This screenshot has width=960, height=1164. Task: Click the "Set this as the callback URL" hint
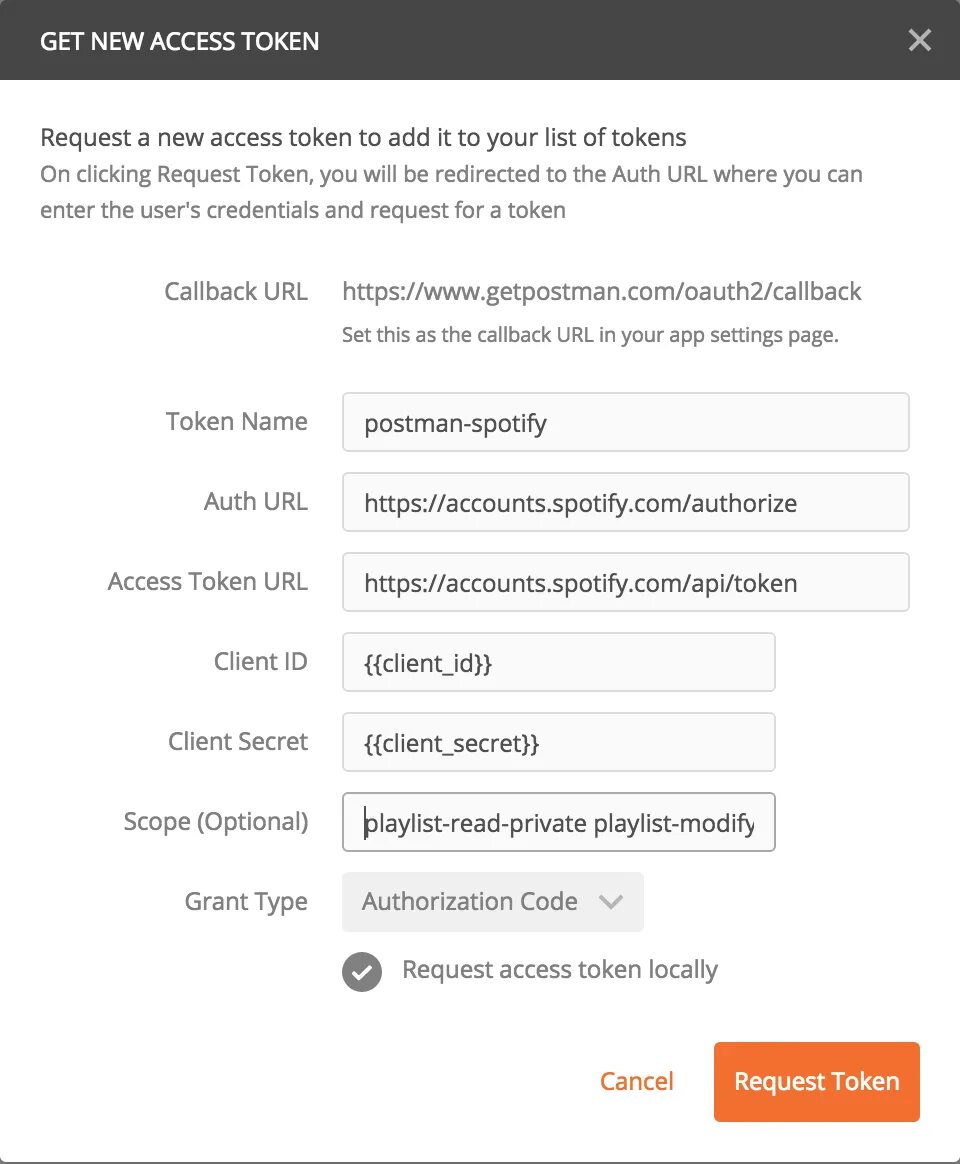click(590, 335)
